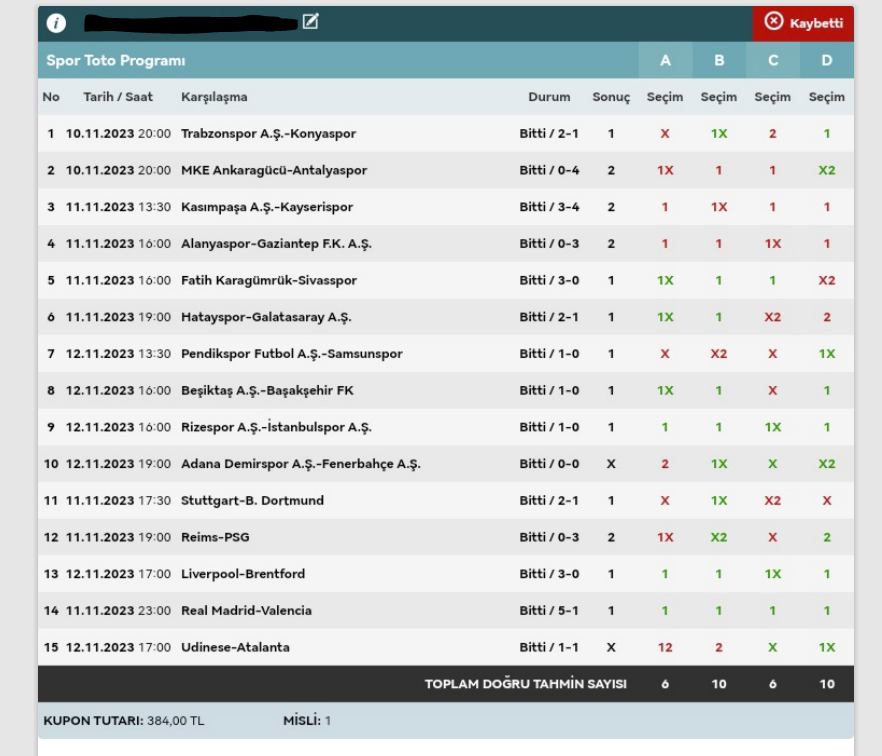882x756 pixels.
Task: Click the Spor Toto Programı title
Action: pyautogui.click(x=116, y=61)
